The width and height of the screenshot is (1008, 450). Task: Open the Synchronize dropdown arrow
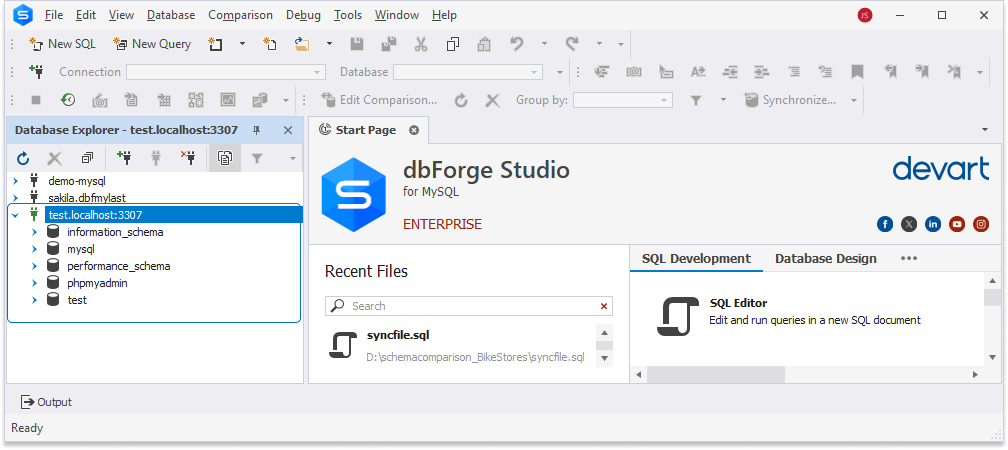(x=854, y=100)
